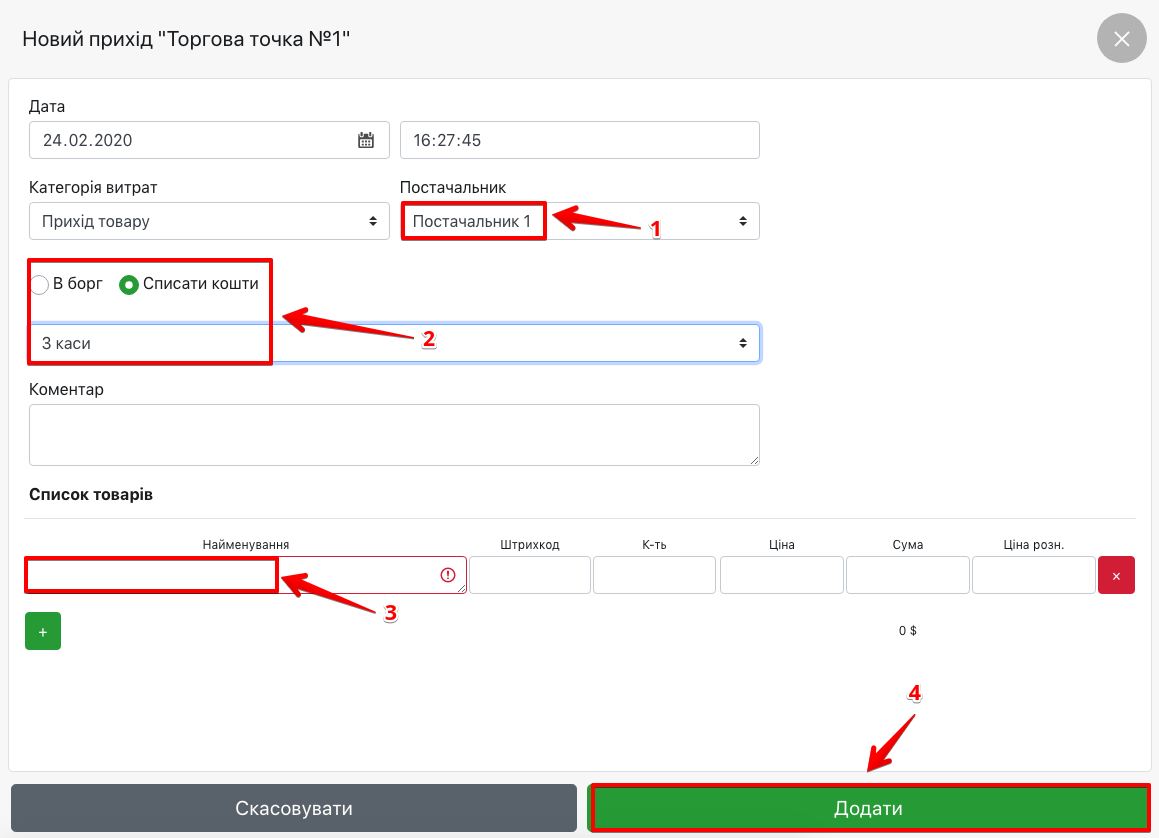
Task: Close the new receipt dialog with X
Action: point(1121,39)
